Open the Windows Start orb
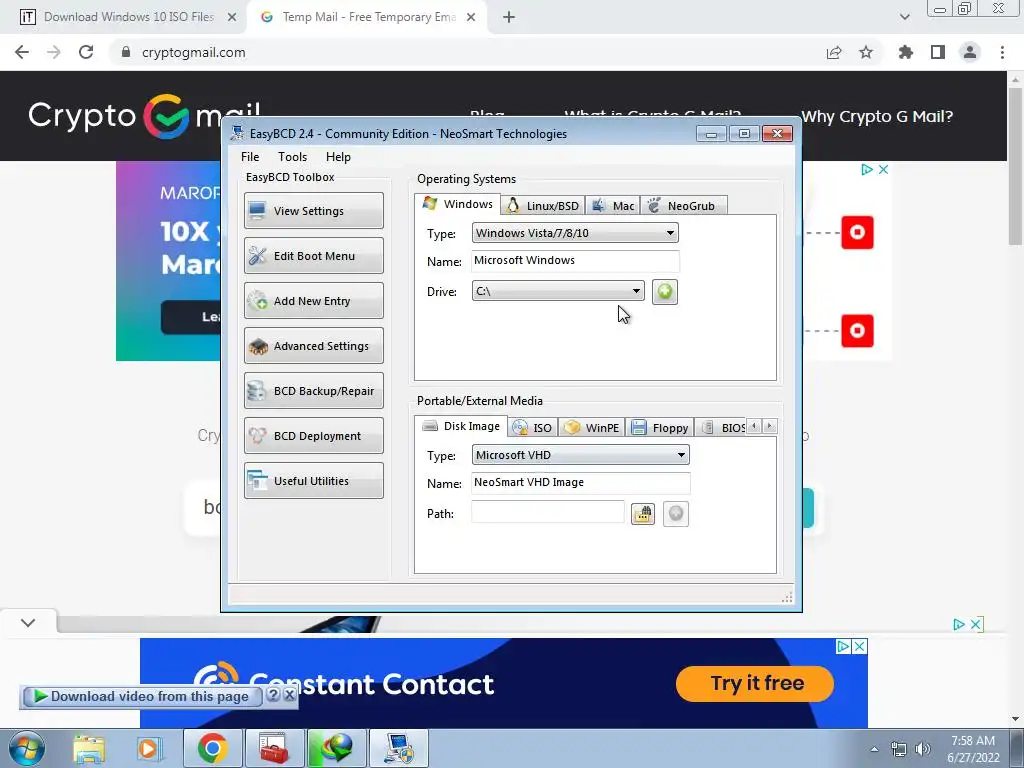This screenshot has height=768, width=1024. tap(27, 748)
